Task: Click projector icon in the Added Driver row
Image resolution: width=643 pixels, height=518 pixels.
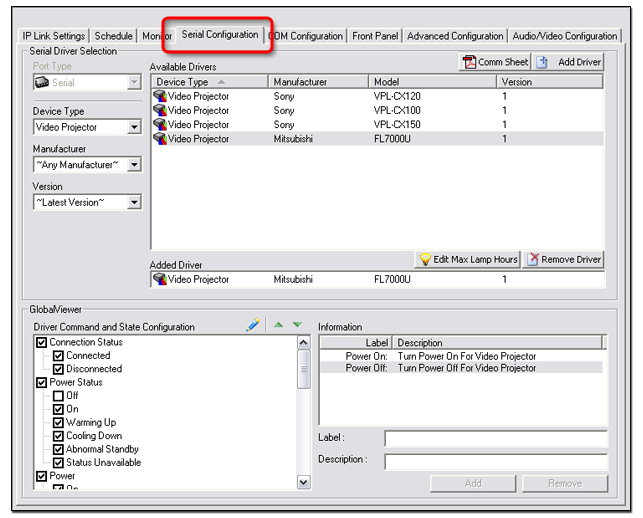Action: click(160, 279)
